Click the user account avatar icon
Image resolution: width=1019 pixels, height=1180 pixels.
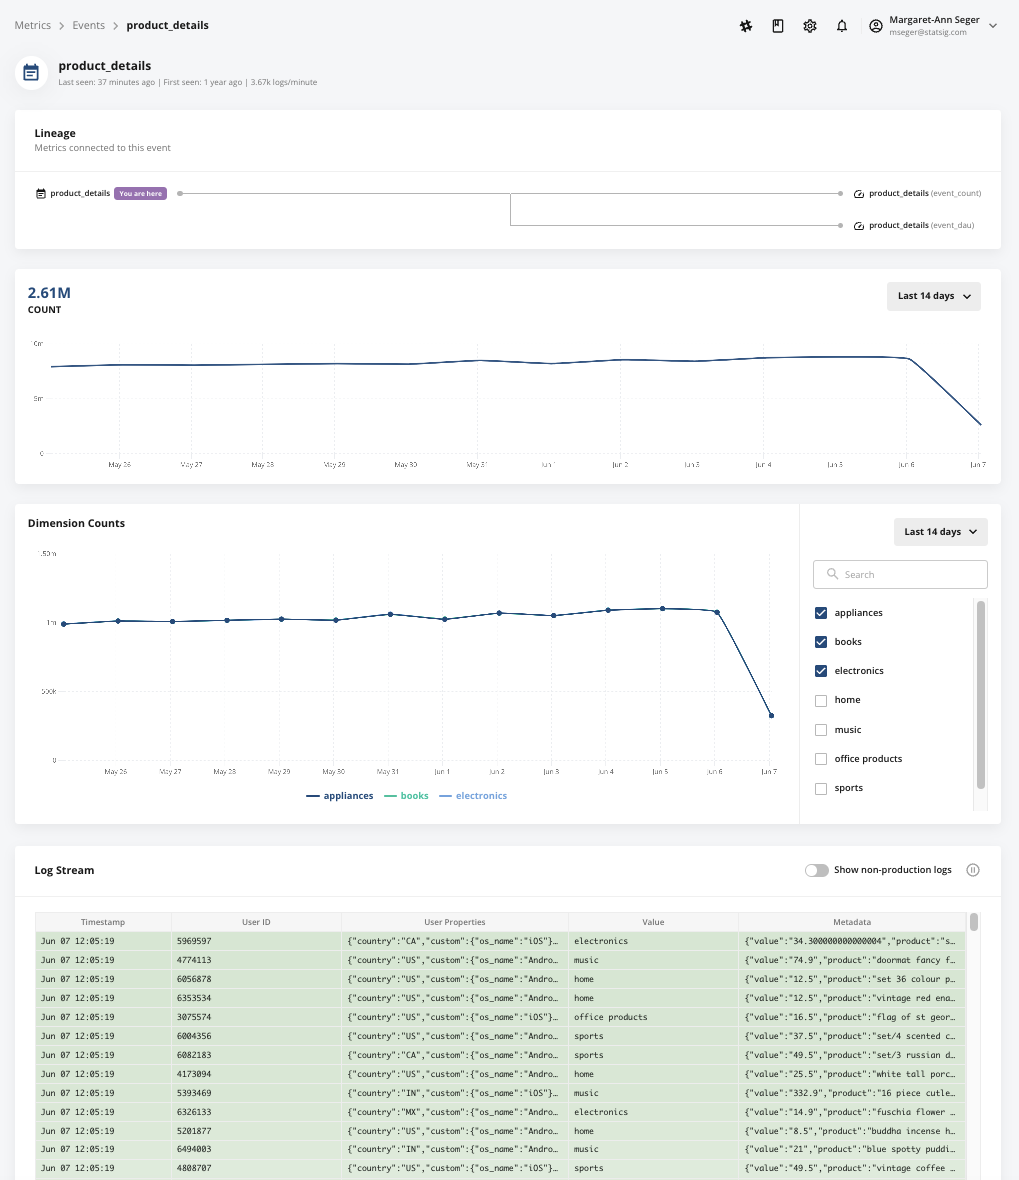tap(875, 26)
